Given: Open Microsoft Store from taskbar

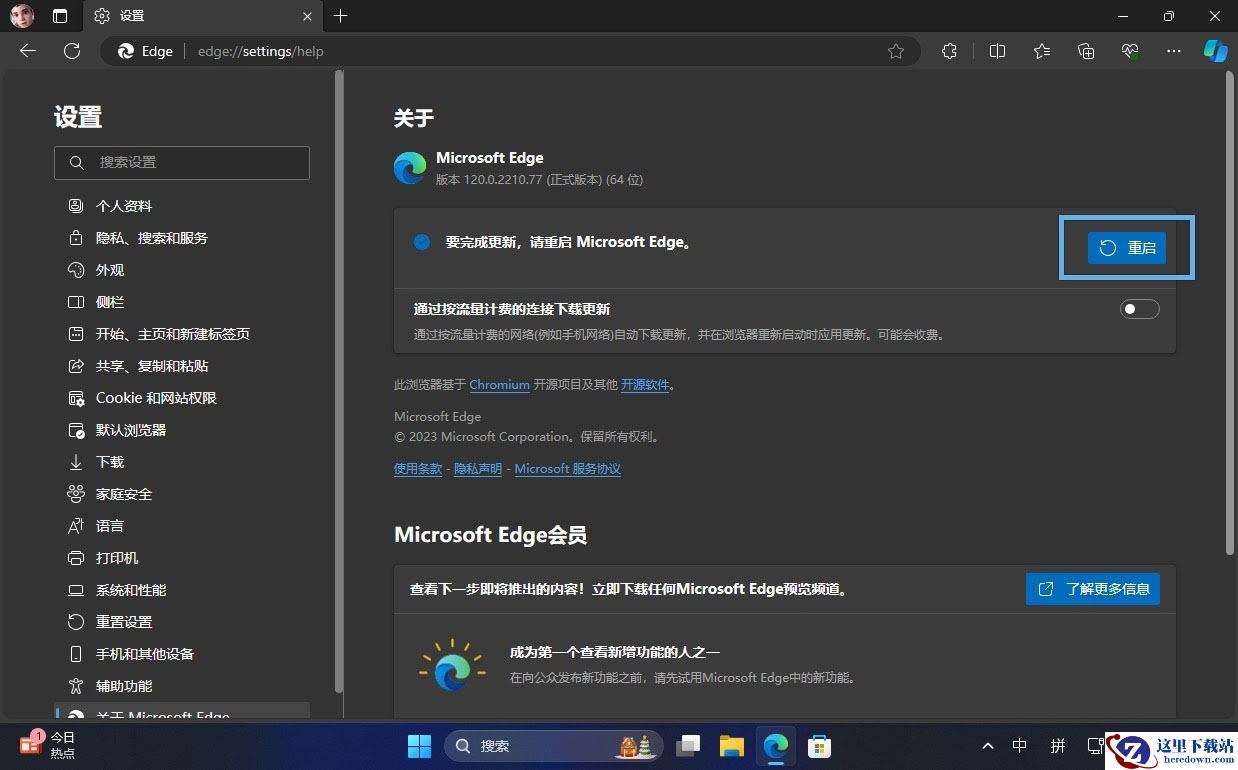Looking at the screenshot, I should point(820,746).
